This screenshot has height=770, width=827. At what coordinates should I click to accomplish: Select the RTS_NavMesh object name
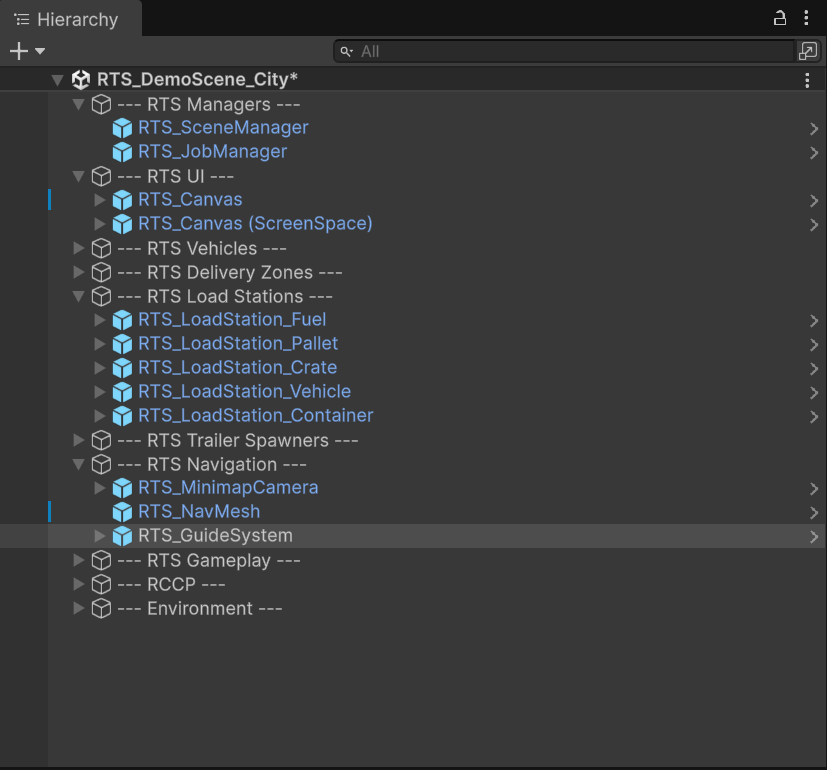[199, 512]
